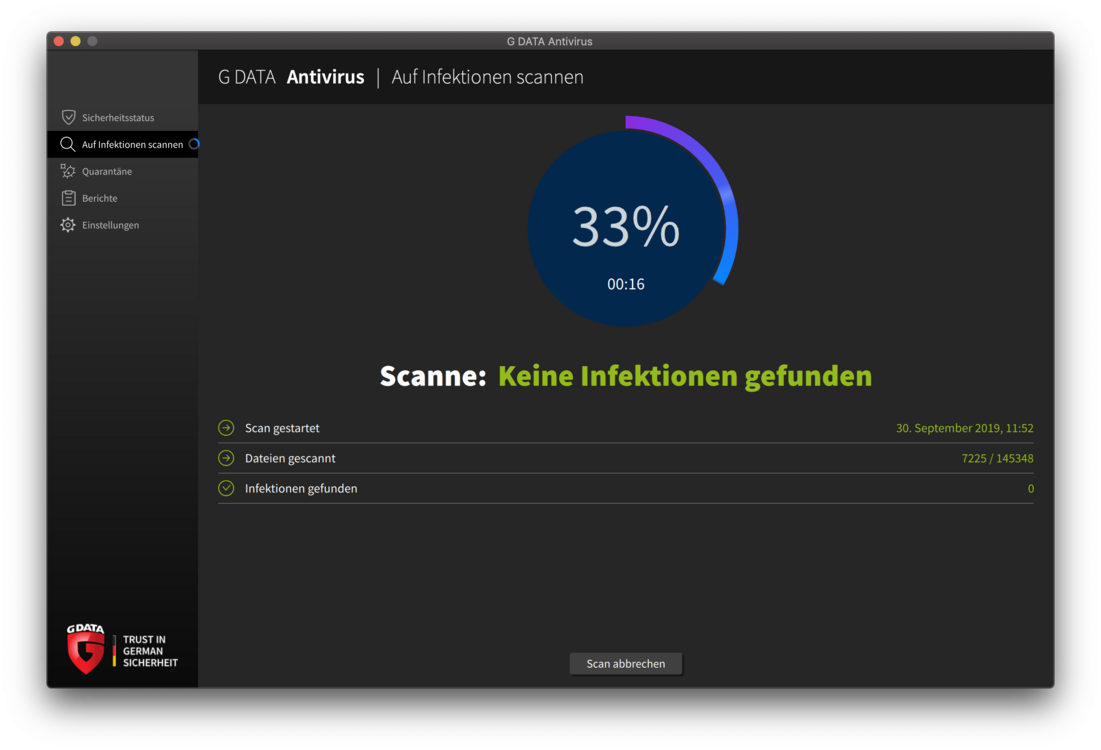Click the G DATA Antivirus header brand
This screenshot has height=750, width=1101.
pos(291,77)
